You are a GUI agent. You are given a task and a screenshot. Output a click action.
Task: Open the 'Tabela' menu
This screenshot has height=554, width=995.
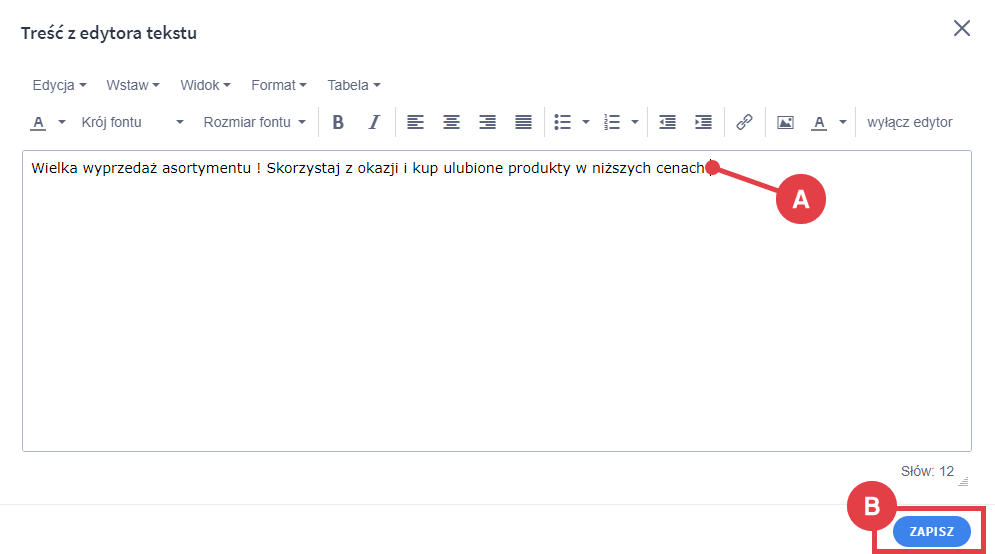[x=353, y=85]
